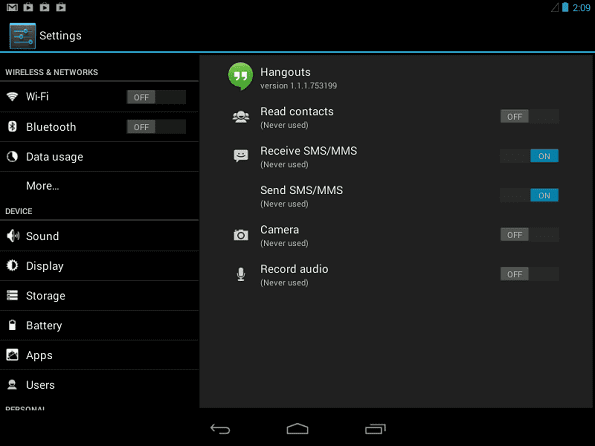Tap the Bluetooth icon in sidebar
This screenshot has width=595, height=446.
12,126
